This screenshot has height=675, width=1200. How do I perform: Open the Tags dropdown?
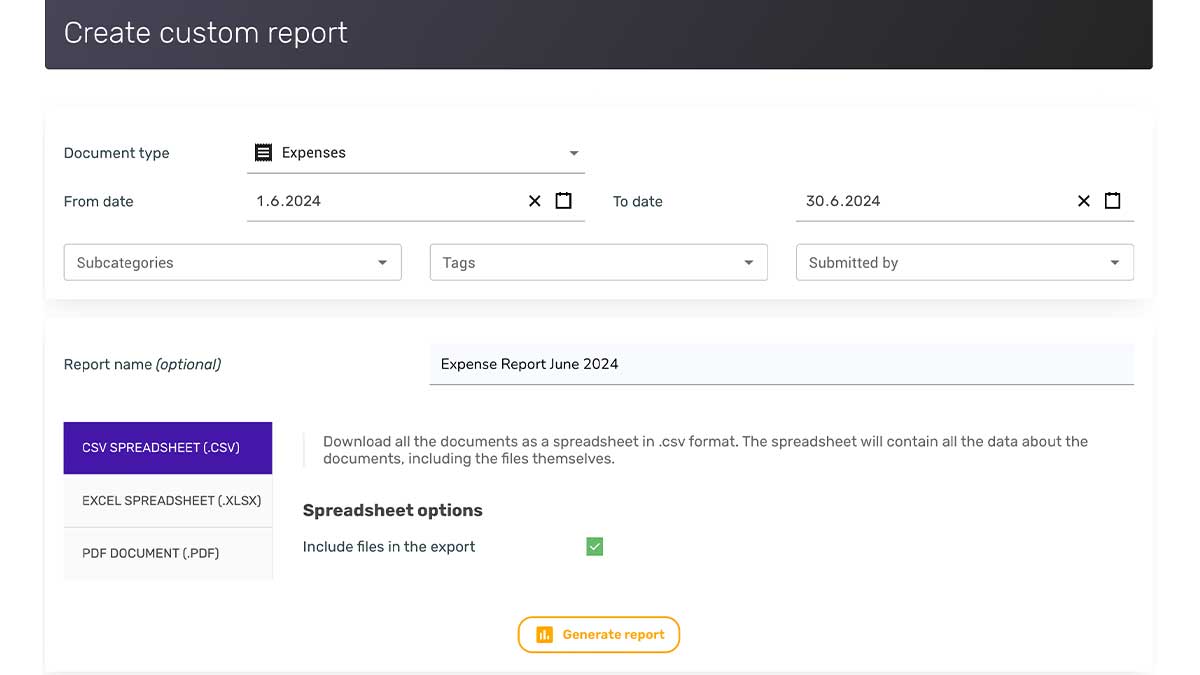[x=598, y=263]
